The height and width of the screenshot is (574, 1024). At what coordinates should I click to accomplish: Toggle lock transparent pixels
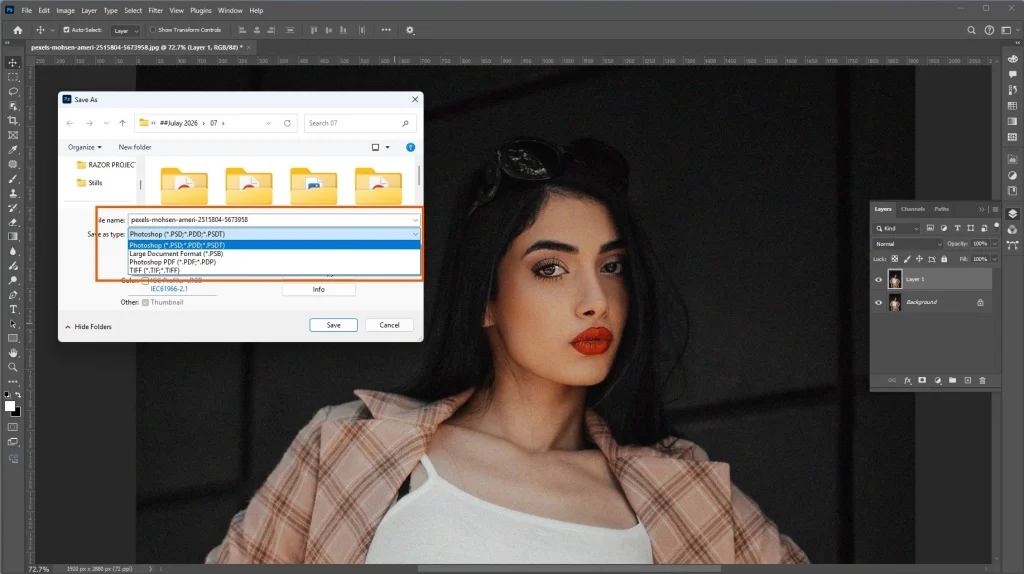click(x=895, y=259)
